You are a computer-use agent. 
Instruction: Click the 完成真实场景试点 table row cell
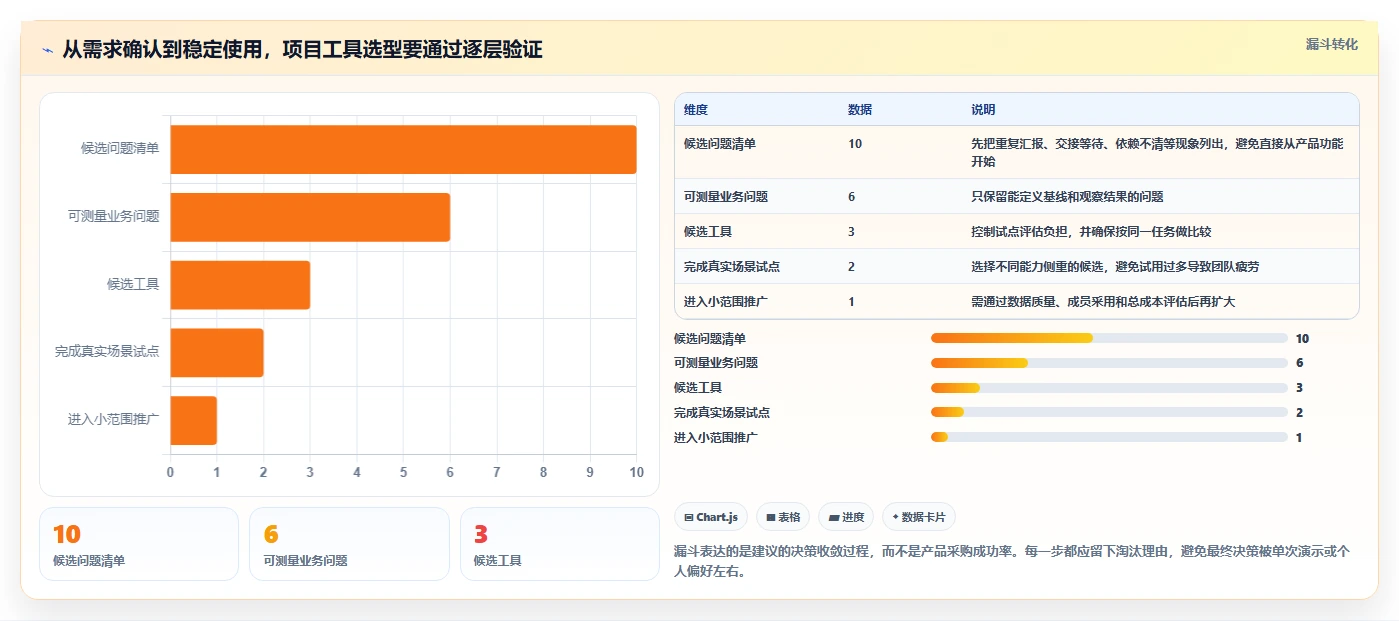(x=732, y=267)
